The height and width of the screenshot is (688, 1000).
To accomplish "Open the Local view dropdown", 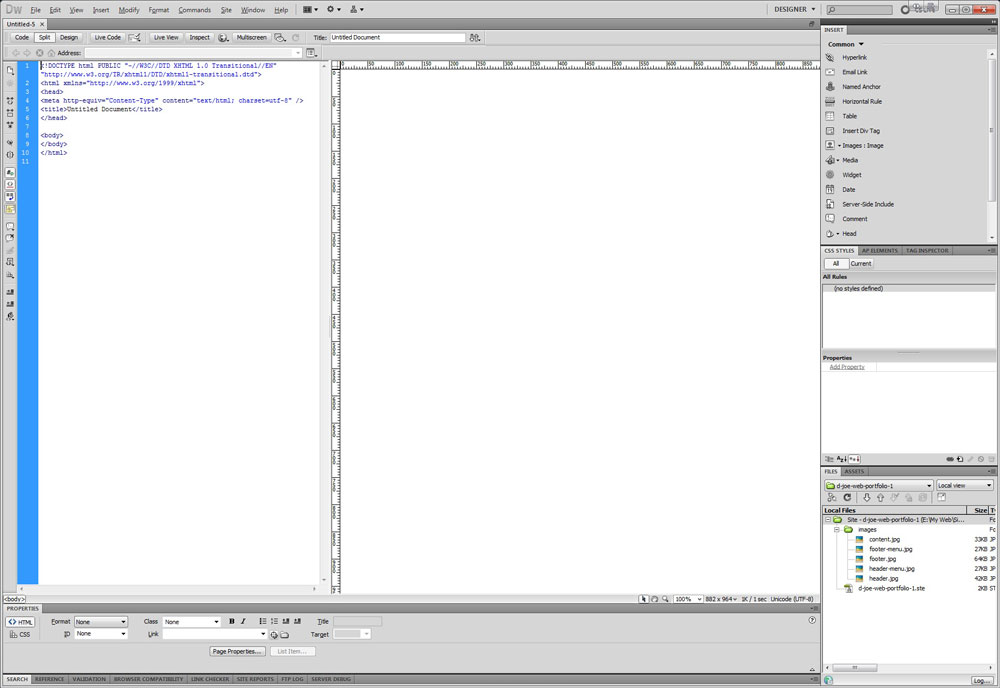I will coord(964,485).
